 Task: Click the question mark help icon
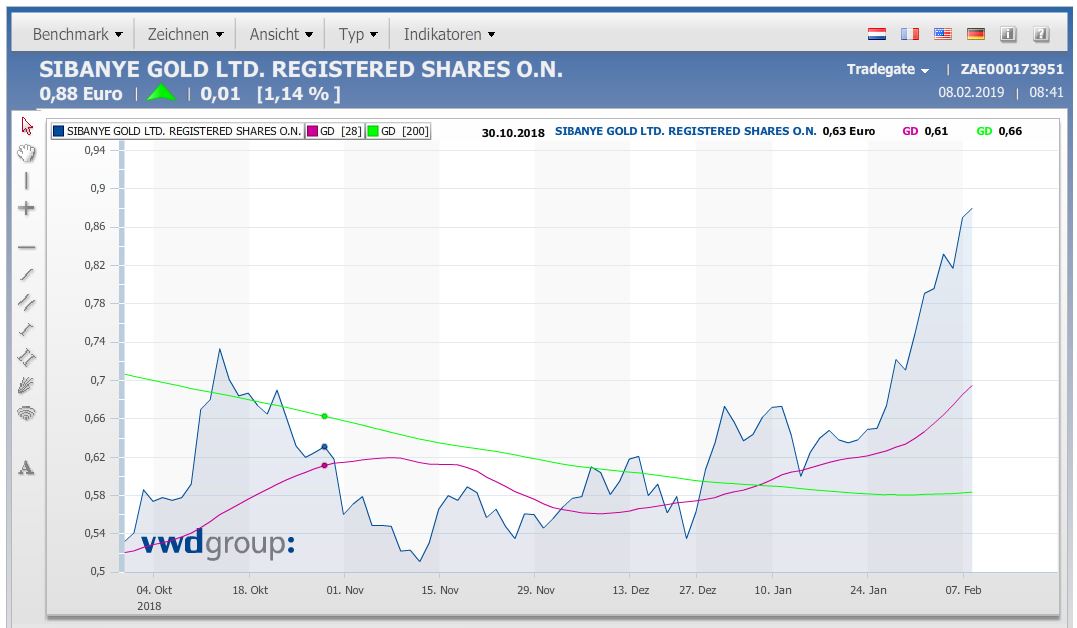tap(1041, 34)
